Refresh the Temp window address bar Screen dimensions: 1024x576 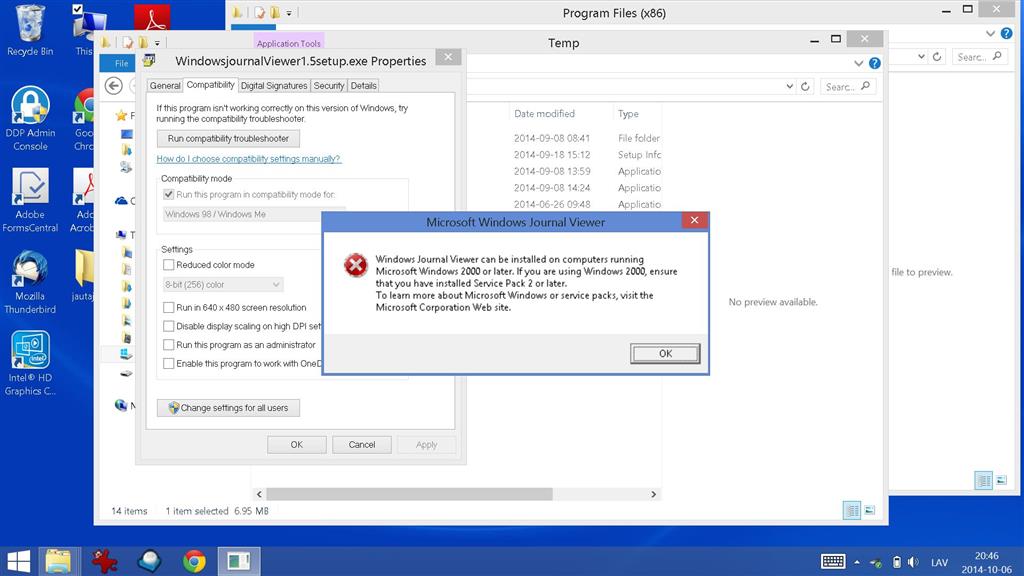coord(805,86)
